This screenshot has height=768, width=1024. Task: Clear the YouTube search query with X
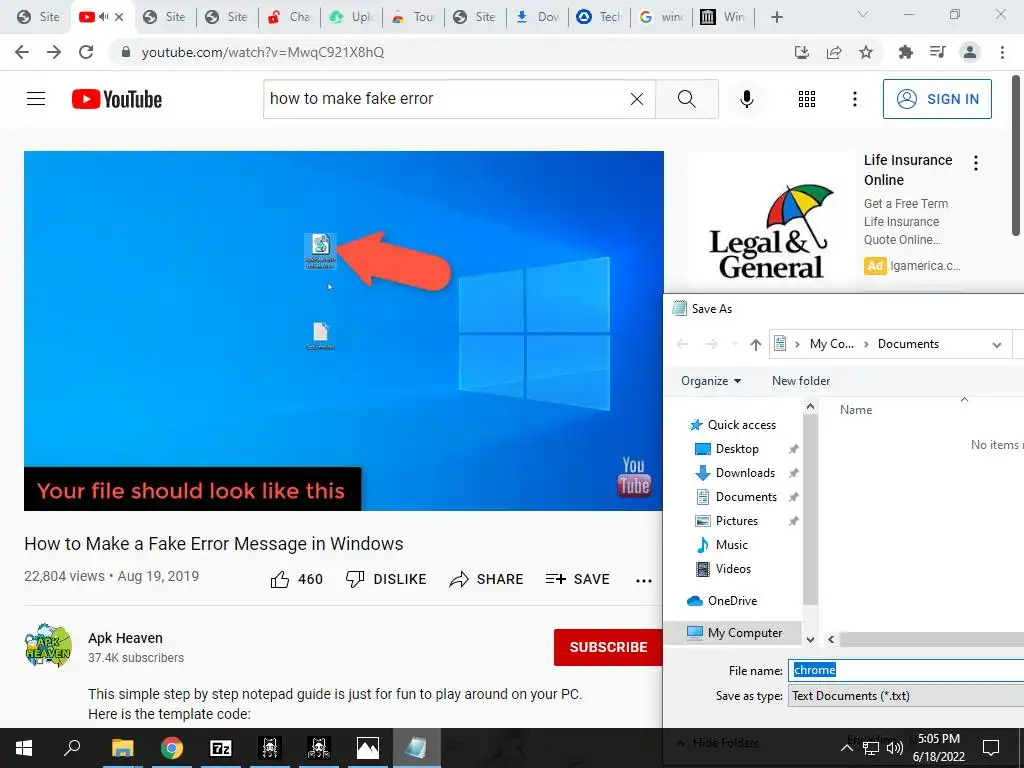click(637, 99)
